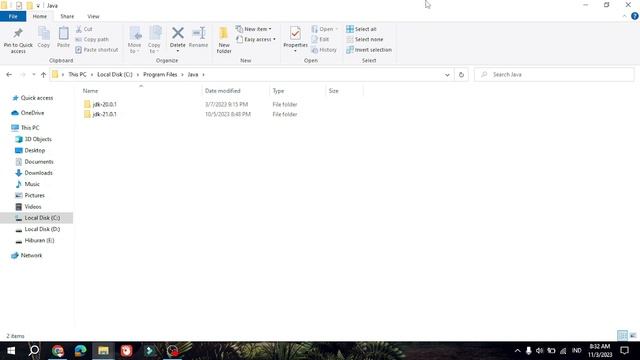Click Local Disk (C:) breadcrumb
Viewport: 640px width, 360px height.
pos(115,75)
